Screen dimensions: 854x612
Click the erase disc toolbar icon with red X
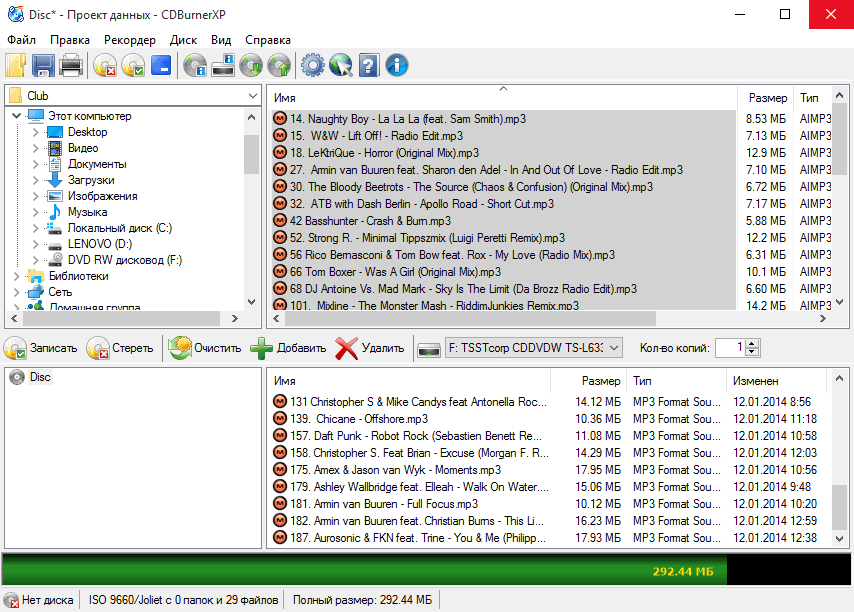pos(105,65)
